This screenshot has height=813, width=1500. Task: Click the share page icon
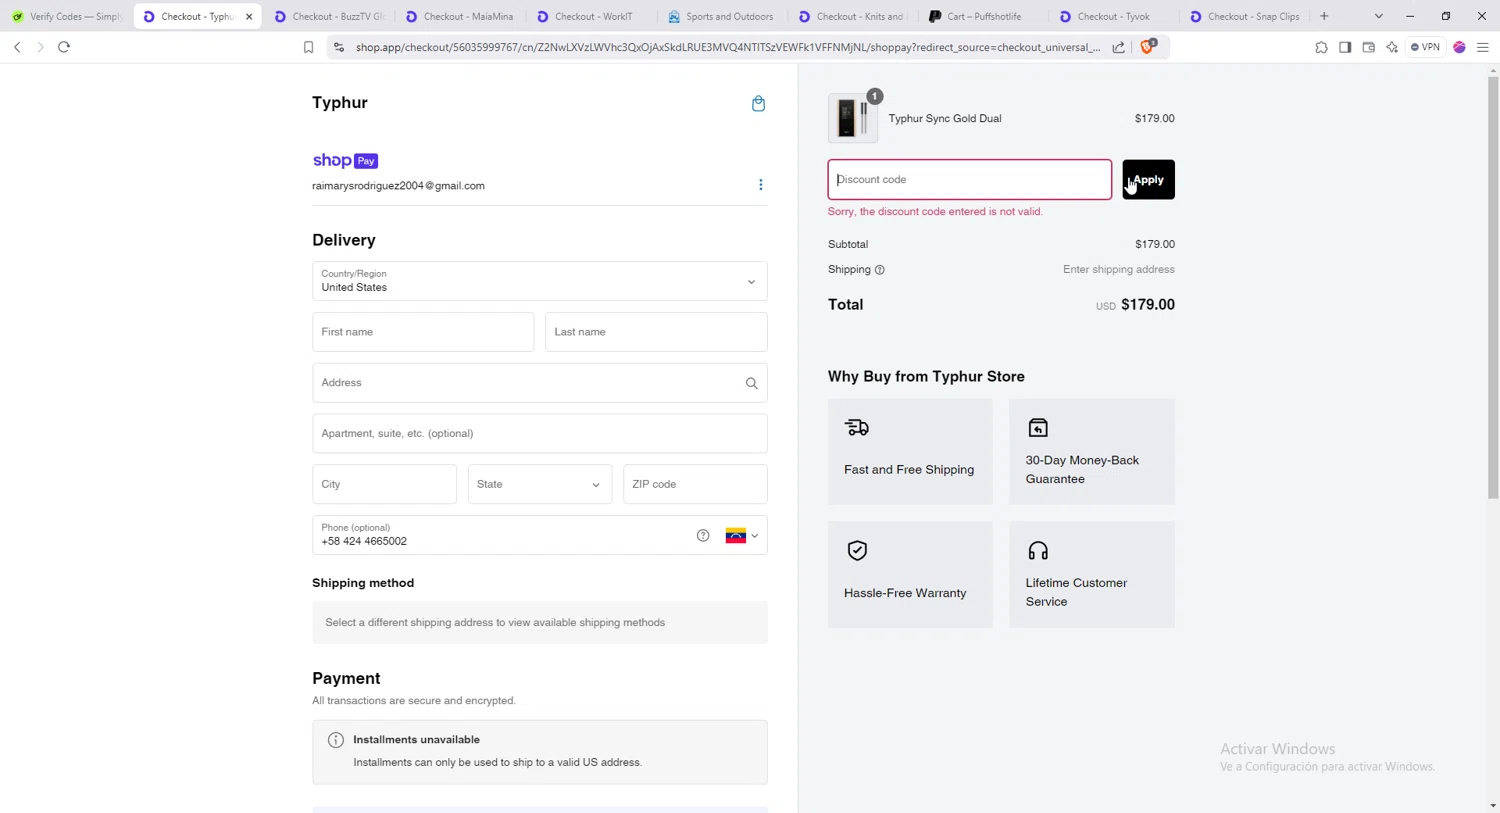(1118, 47)
